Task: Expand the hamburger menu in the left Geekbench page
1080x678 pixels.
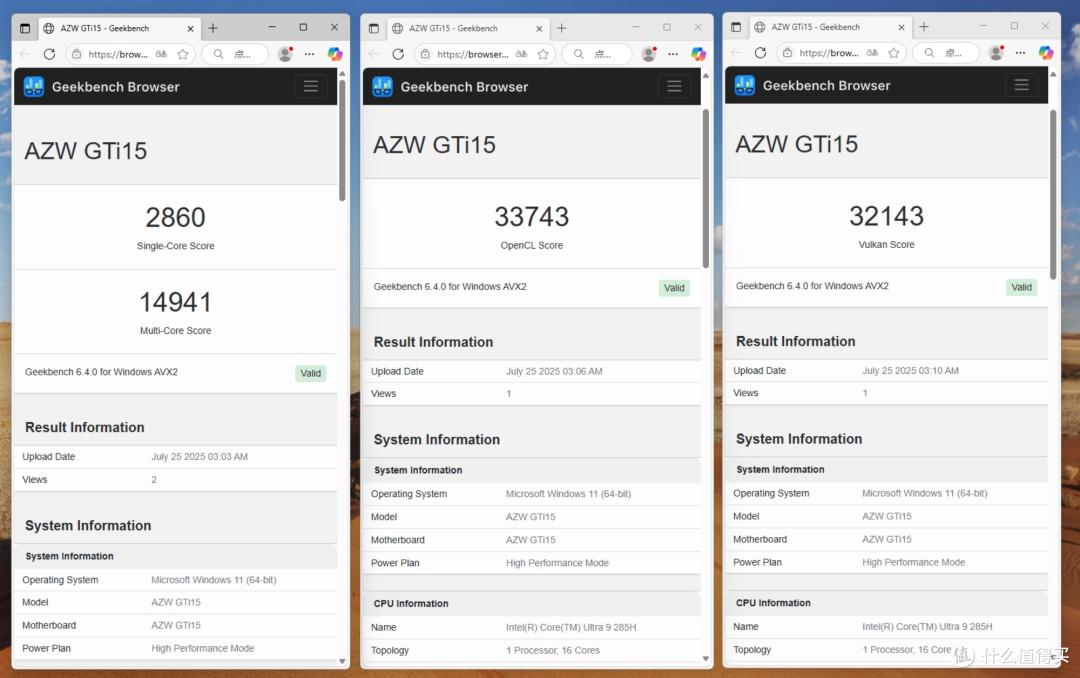Action: tap(311, 86)
